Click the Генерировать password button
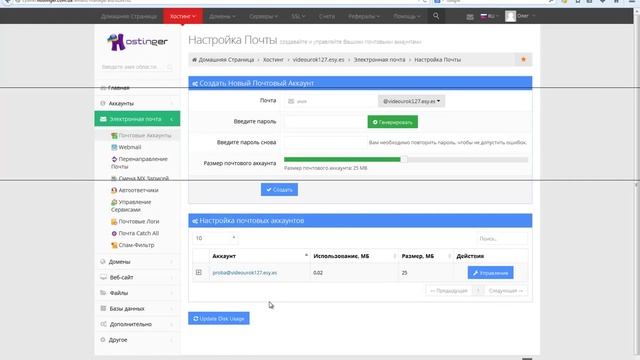Viewport: 640px width, 360px height. [x=393, y=122]
